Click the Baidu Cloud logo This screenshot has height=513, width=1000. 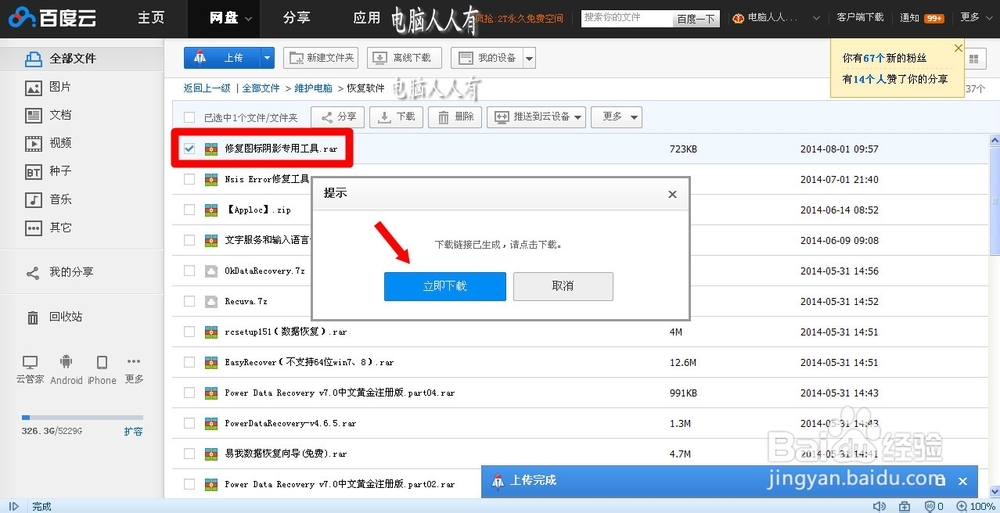[x=53, y=17]
